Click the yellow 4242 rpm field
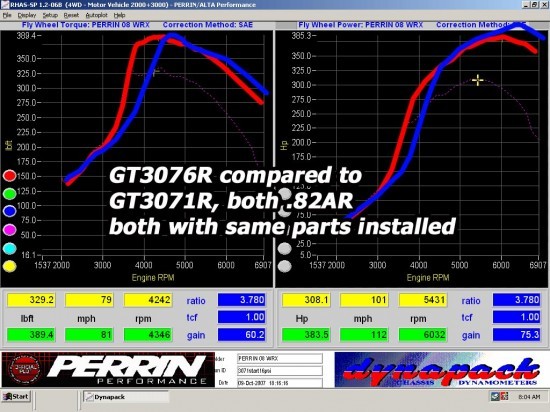Viewport: 550px width, 412px height. point(148,300)
